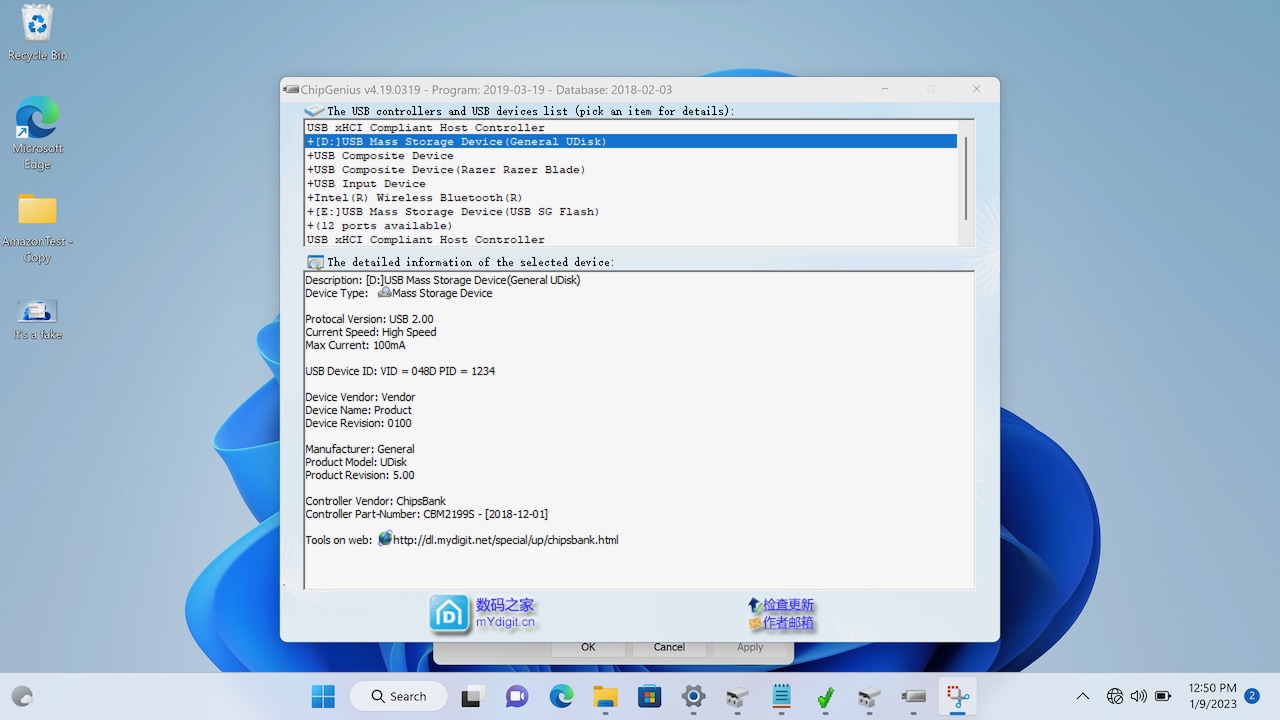Select +USB Input Device row

click(630, 184)
